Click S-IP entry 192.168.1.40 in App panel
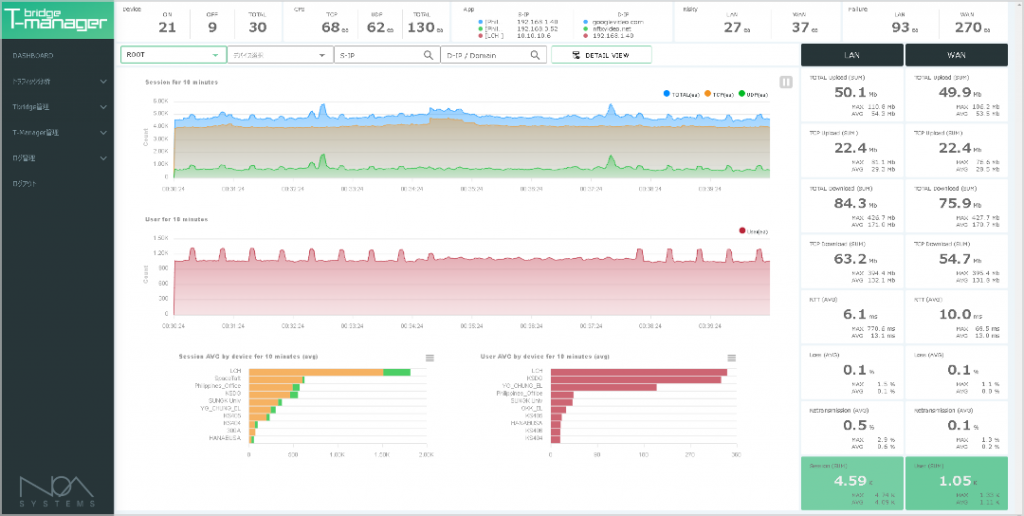Viewport: 1024px width, 516px height. coord(539,22)
